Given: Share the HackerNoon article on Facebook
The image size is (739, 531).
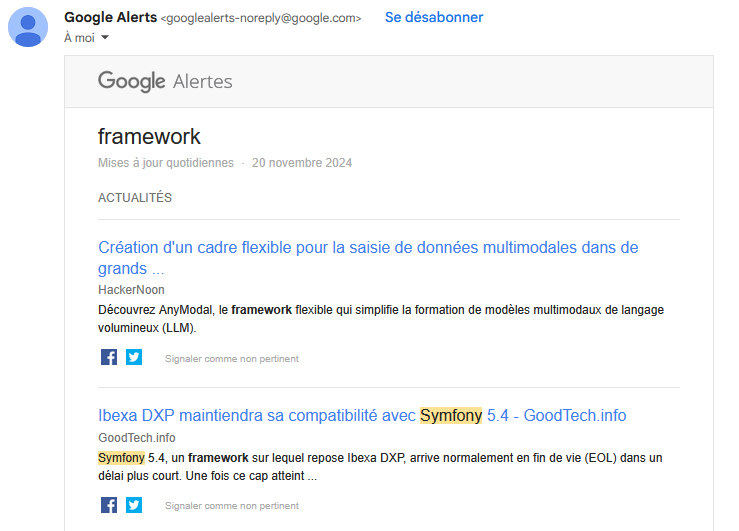Looking at the screenshot, I should 109,357.
